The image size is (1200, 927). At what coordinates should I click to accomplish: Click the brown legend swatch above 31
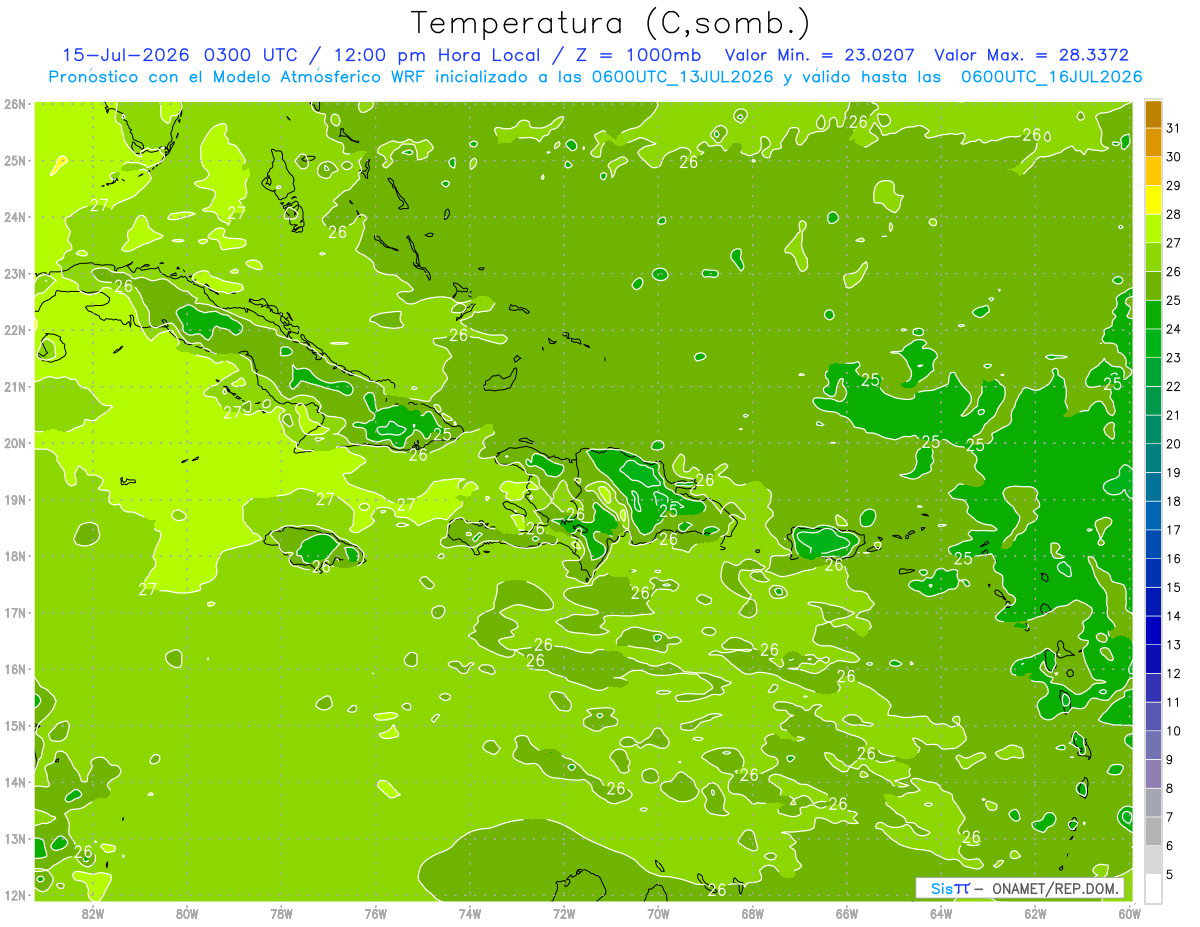(1153, 114)
